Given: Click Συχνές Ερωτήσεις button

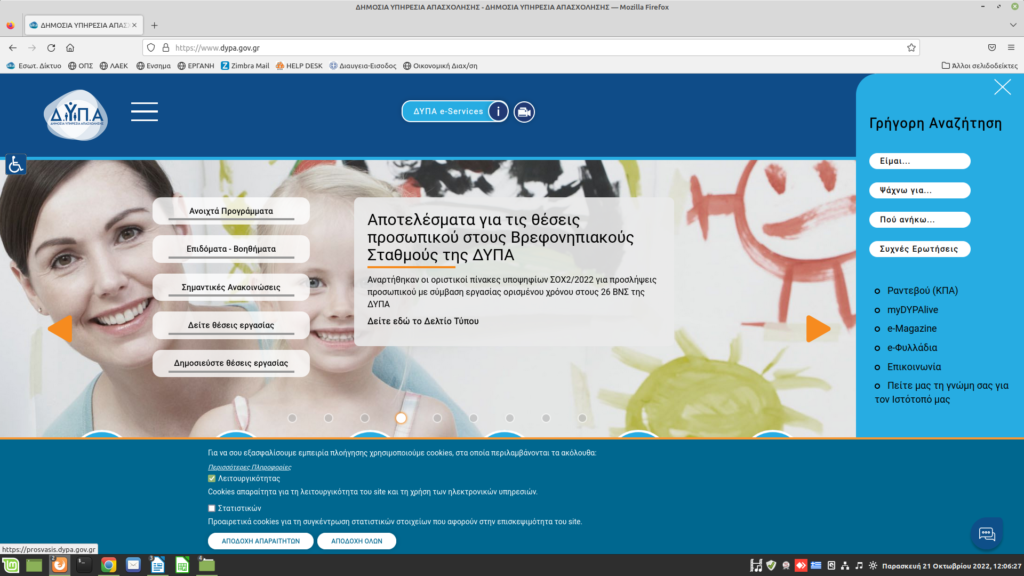Looking at the screenshot, I should click(x=920, y=249).
